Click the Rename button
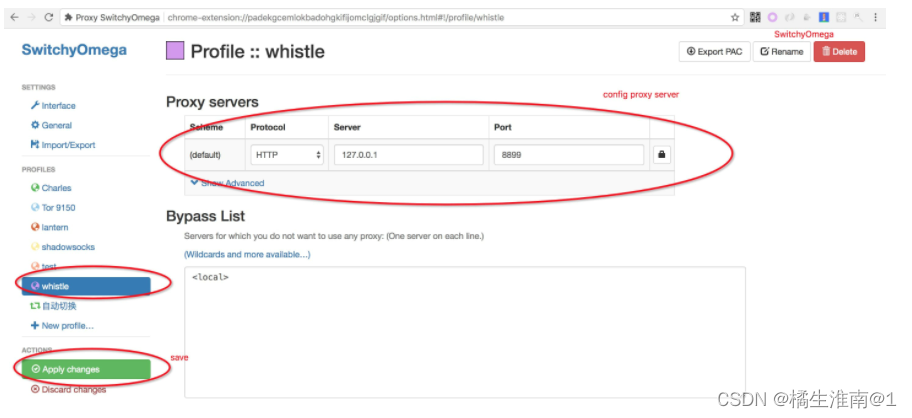This screenshot has height=418, width=912. coord(782,52)
